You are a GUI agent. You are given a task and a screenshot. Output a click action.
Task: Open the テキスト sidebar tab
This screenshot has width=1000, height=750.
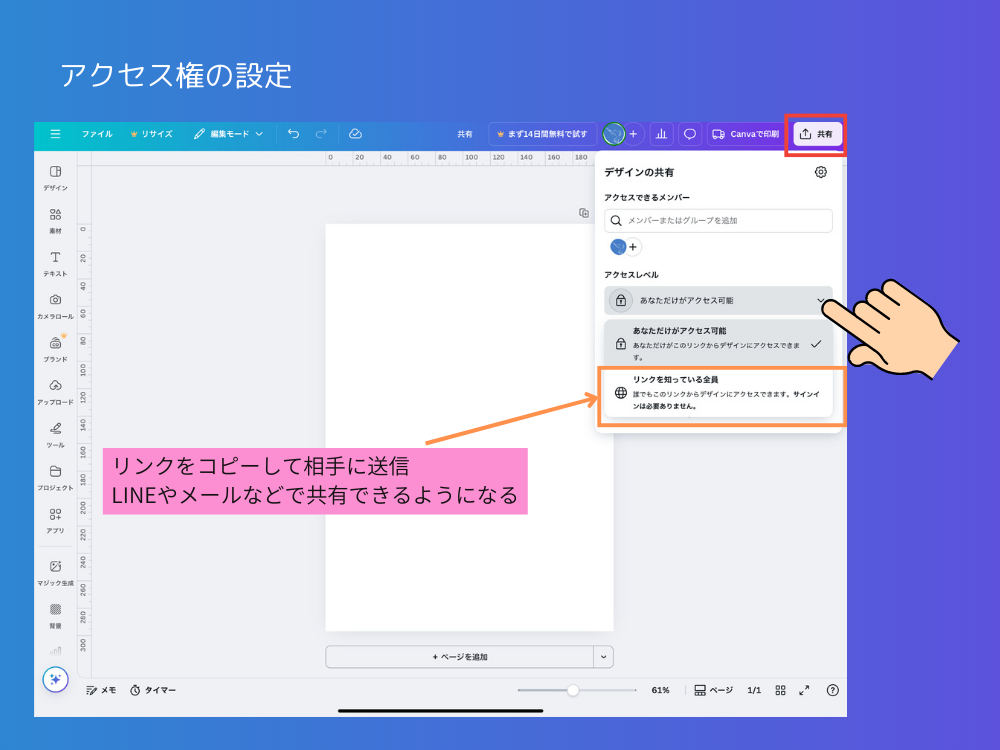click(55, 263)
